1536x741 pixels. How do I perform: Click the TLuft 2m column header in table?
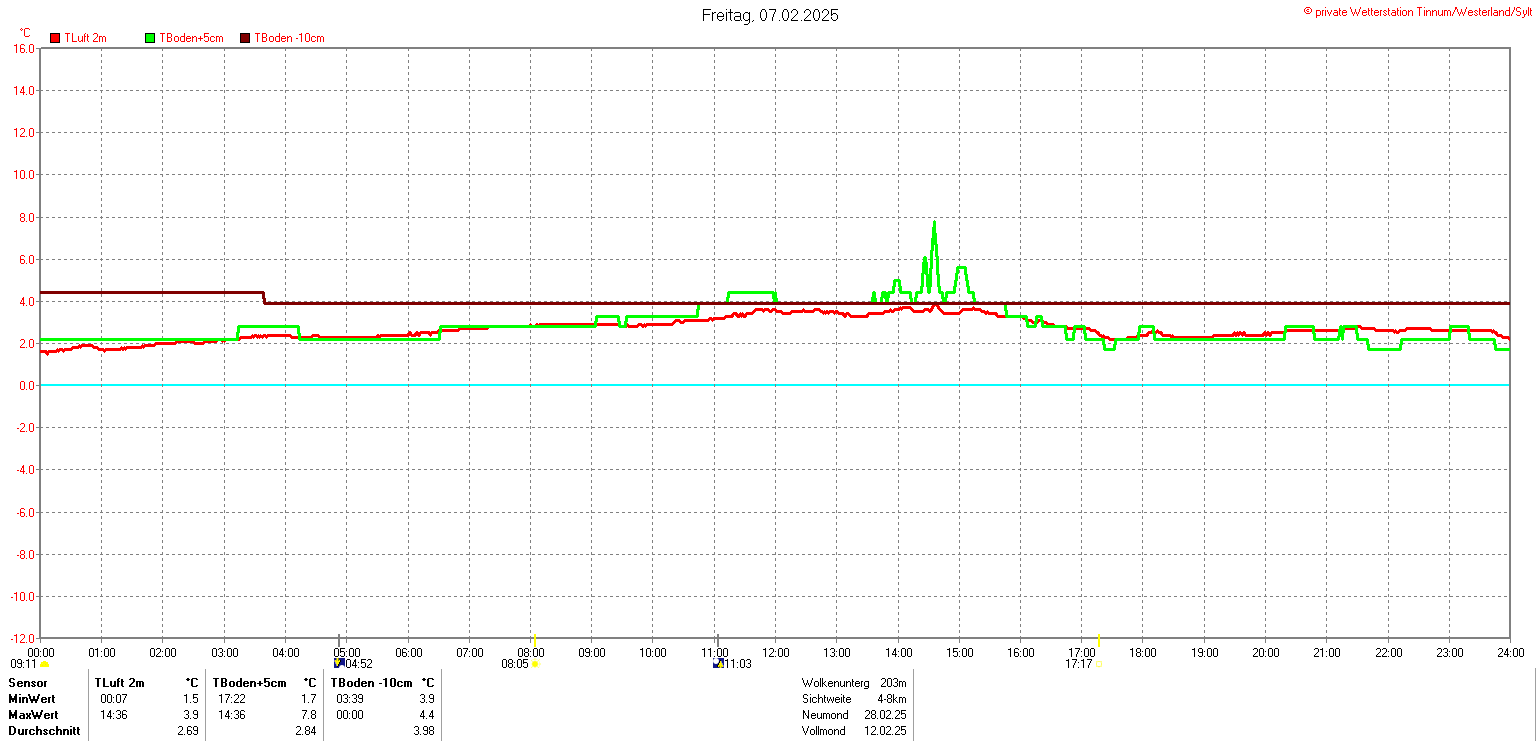(x=120, y=683)
